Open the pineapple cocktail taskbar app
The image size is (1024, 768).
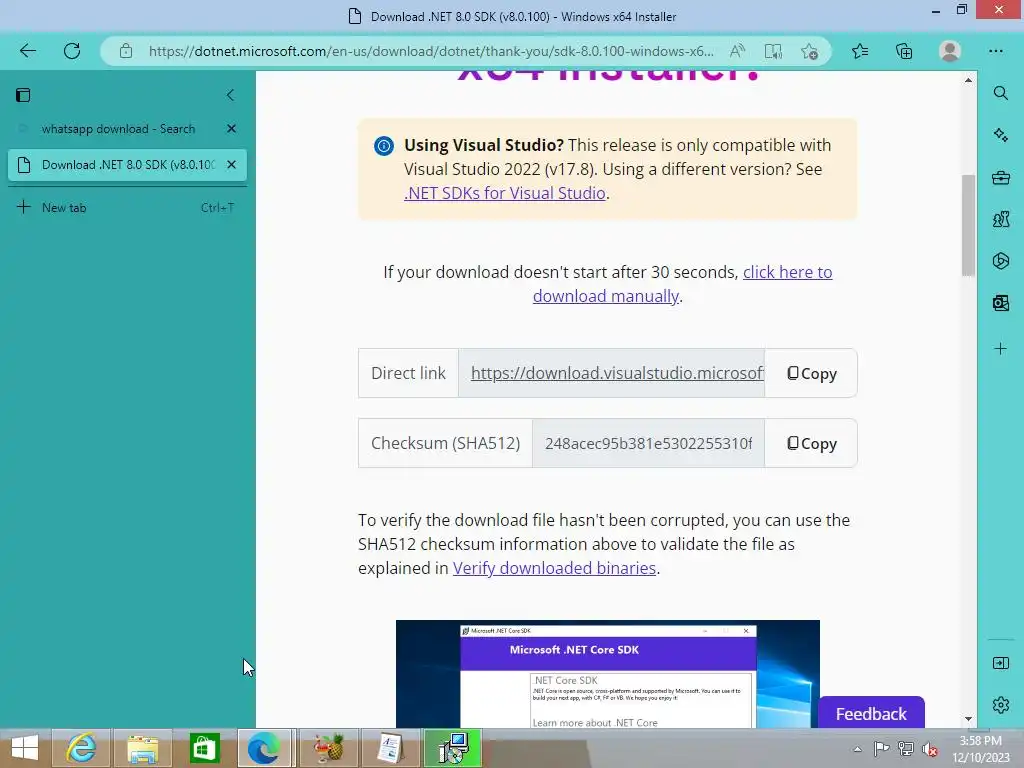[330, 748]
